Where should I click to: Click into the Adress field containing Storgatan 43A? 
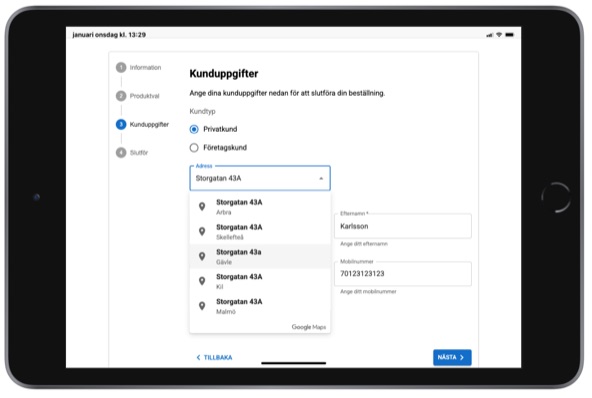click(x=260, y=178)
